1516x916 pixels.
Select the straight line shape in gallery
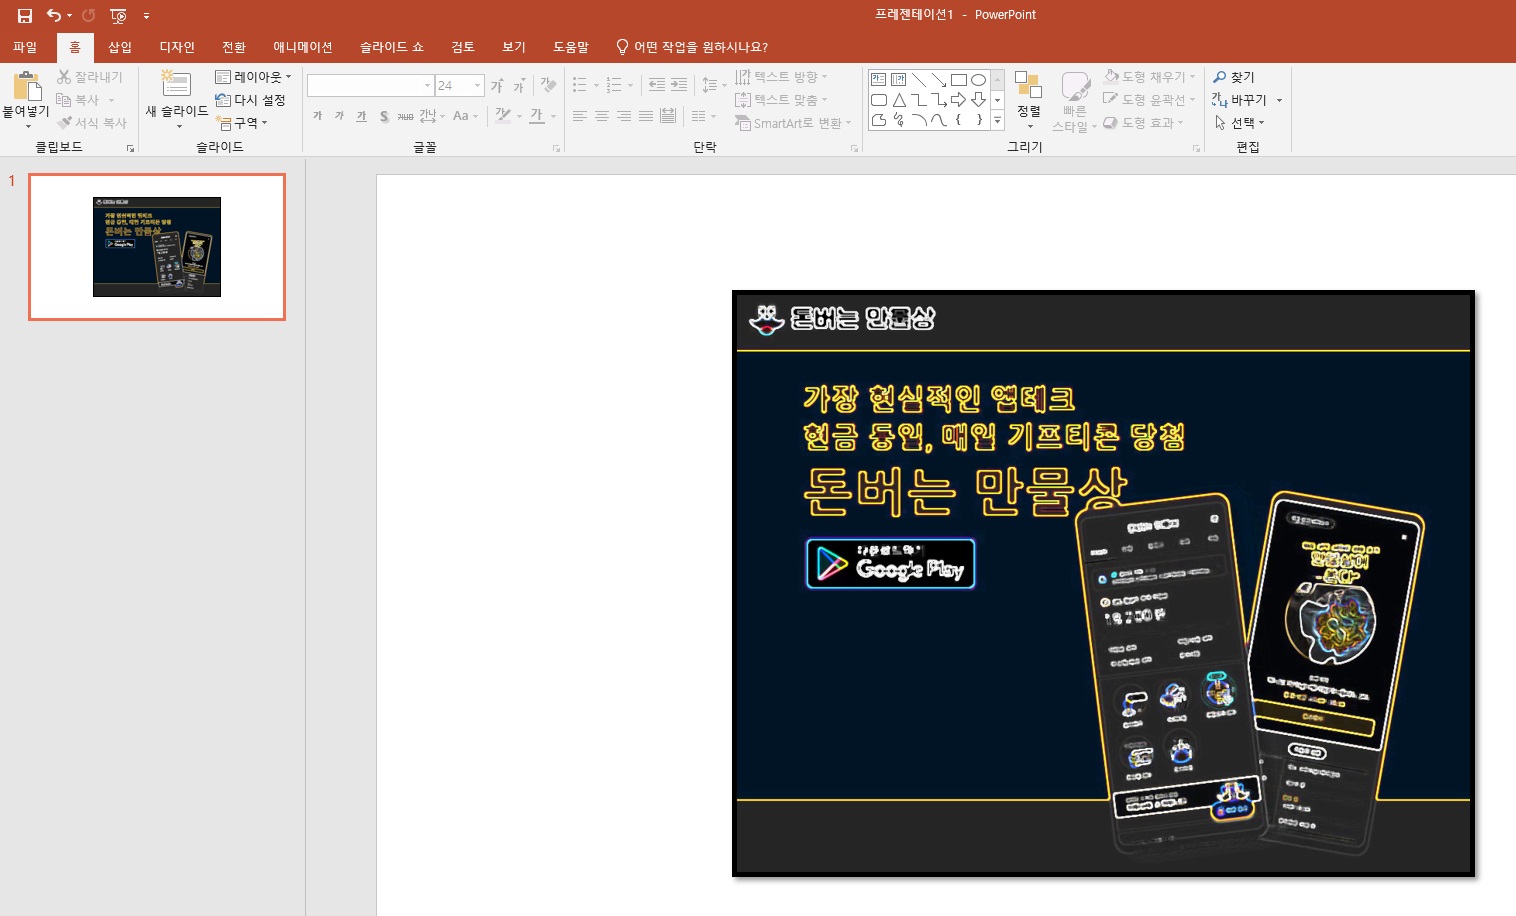[x=918, y=80]
